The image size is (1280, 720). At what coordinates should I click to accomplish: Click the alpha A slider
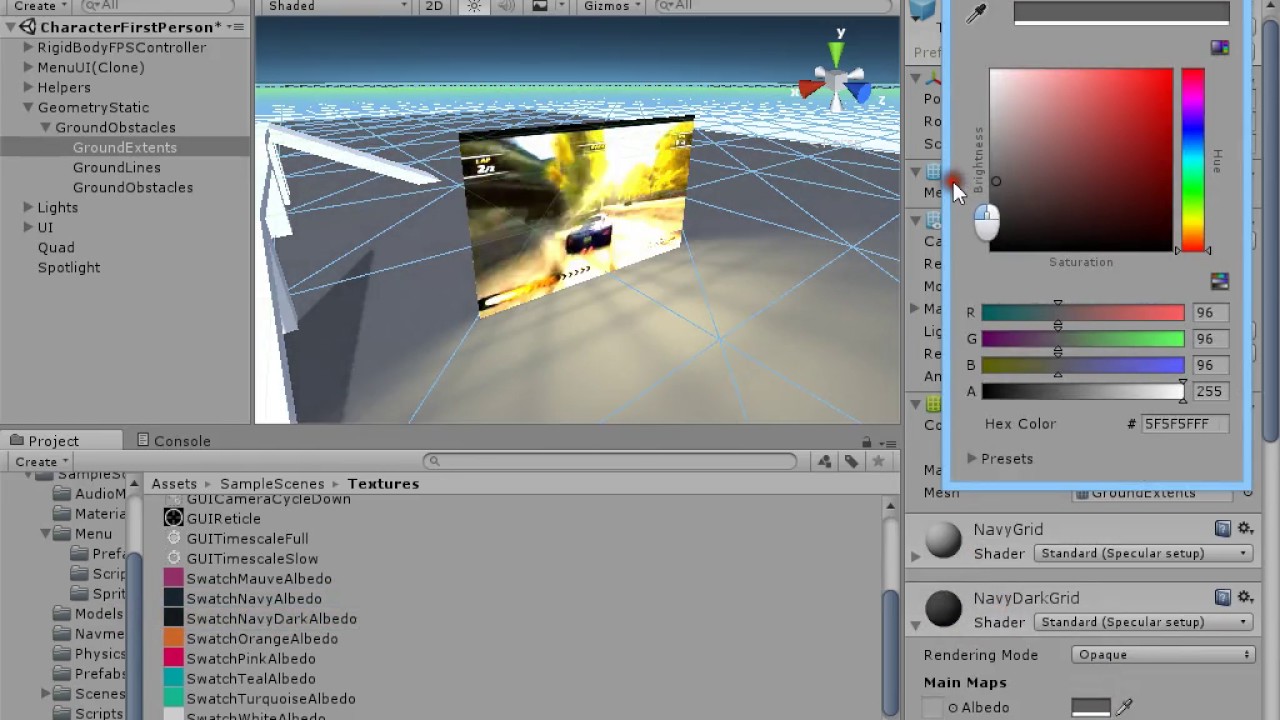click(1083, 391)
